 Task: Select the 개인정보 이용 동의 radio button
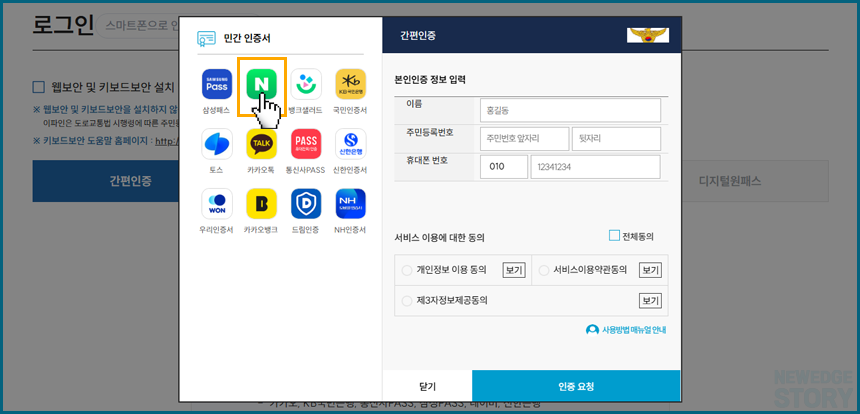(x=407, y=270)
